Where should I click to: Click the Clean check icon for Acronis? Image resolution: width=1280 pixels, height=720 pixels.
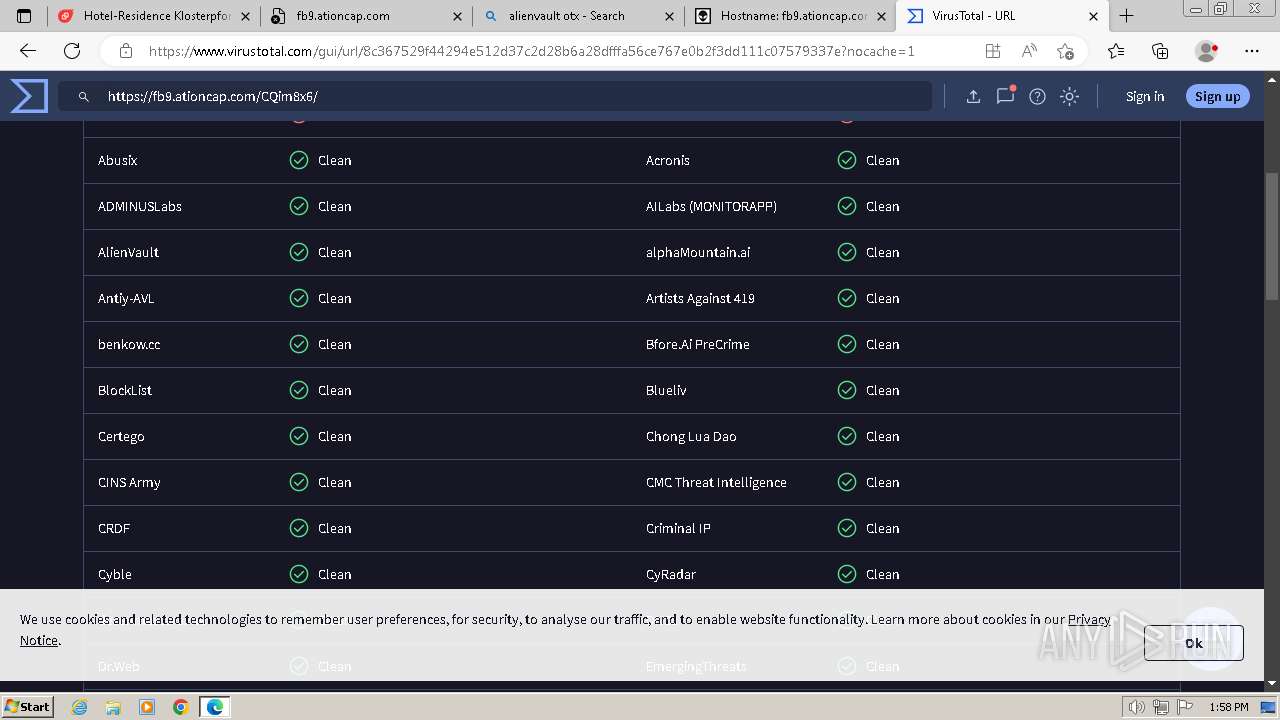click(x=847, y=160)
